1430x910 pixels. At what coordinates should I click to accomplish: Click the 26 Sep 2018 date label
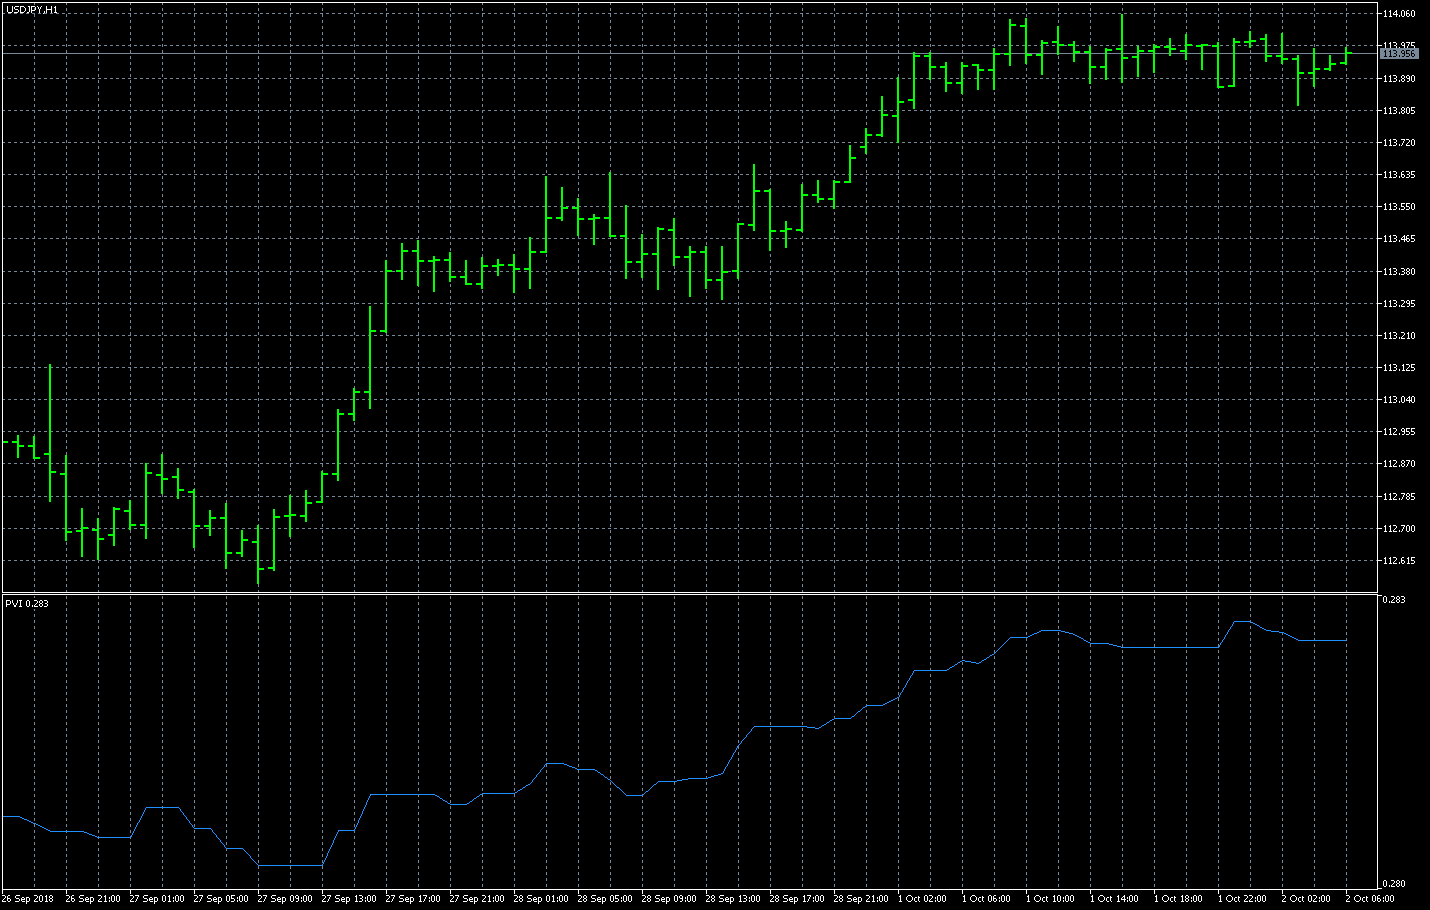(28, 899)
